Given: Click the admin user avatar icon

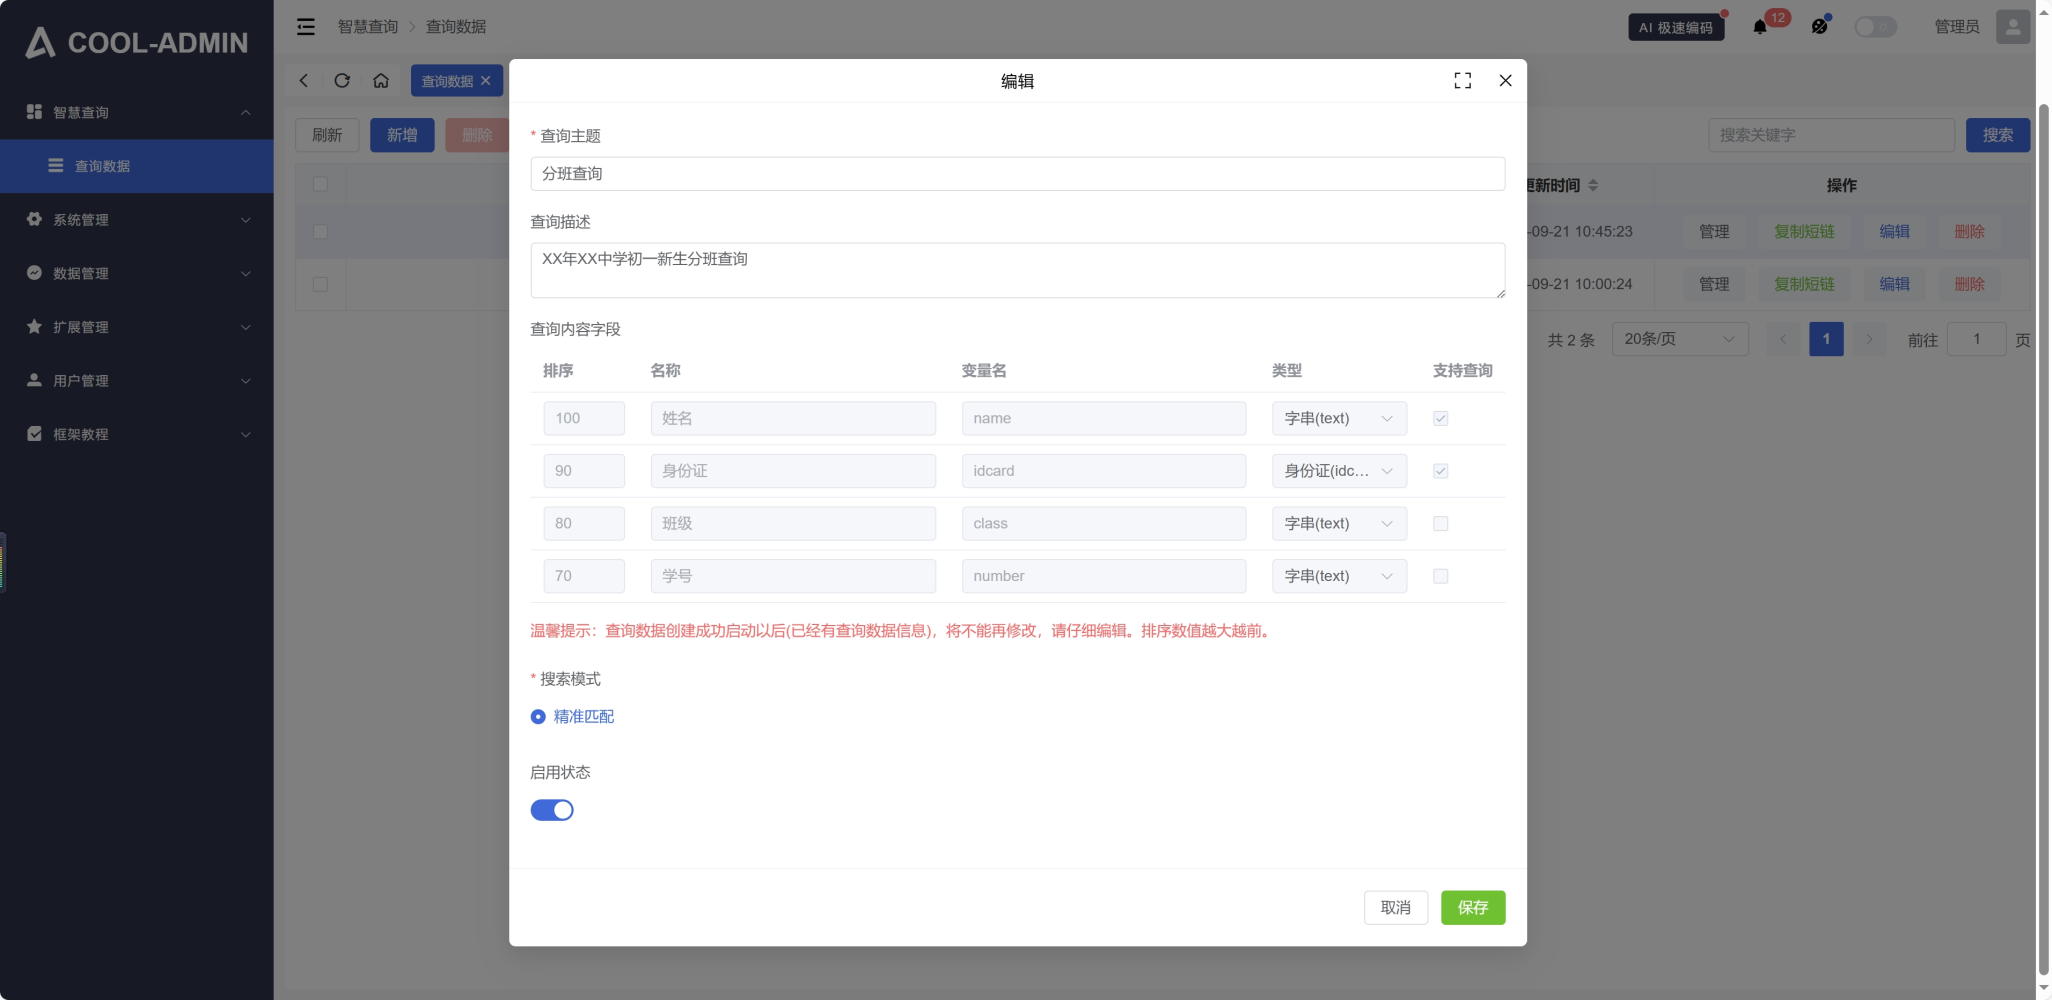Looking at the screenshot, I should coord(2012,27).
